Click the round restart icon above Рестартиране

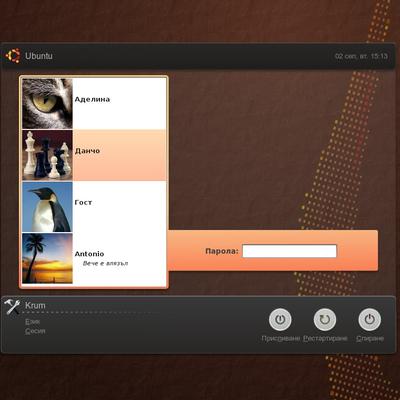[325, 320]
